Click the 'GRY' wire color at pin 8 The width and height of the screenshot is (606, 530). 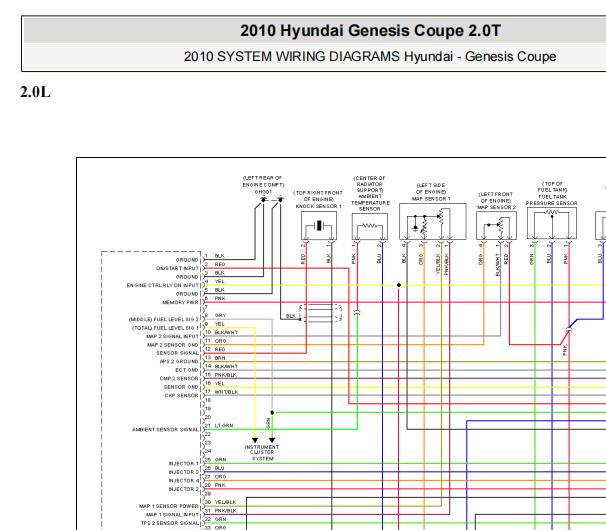pyautogui.click(x=220, y=315)
